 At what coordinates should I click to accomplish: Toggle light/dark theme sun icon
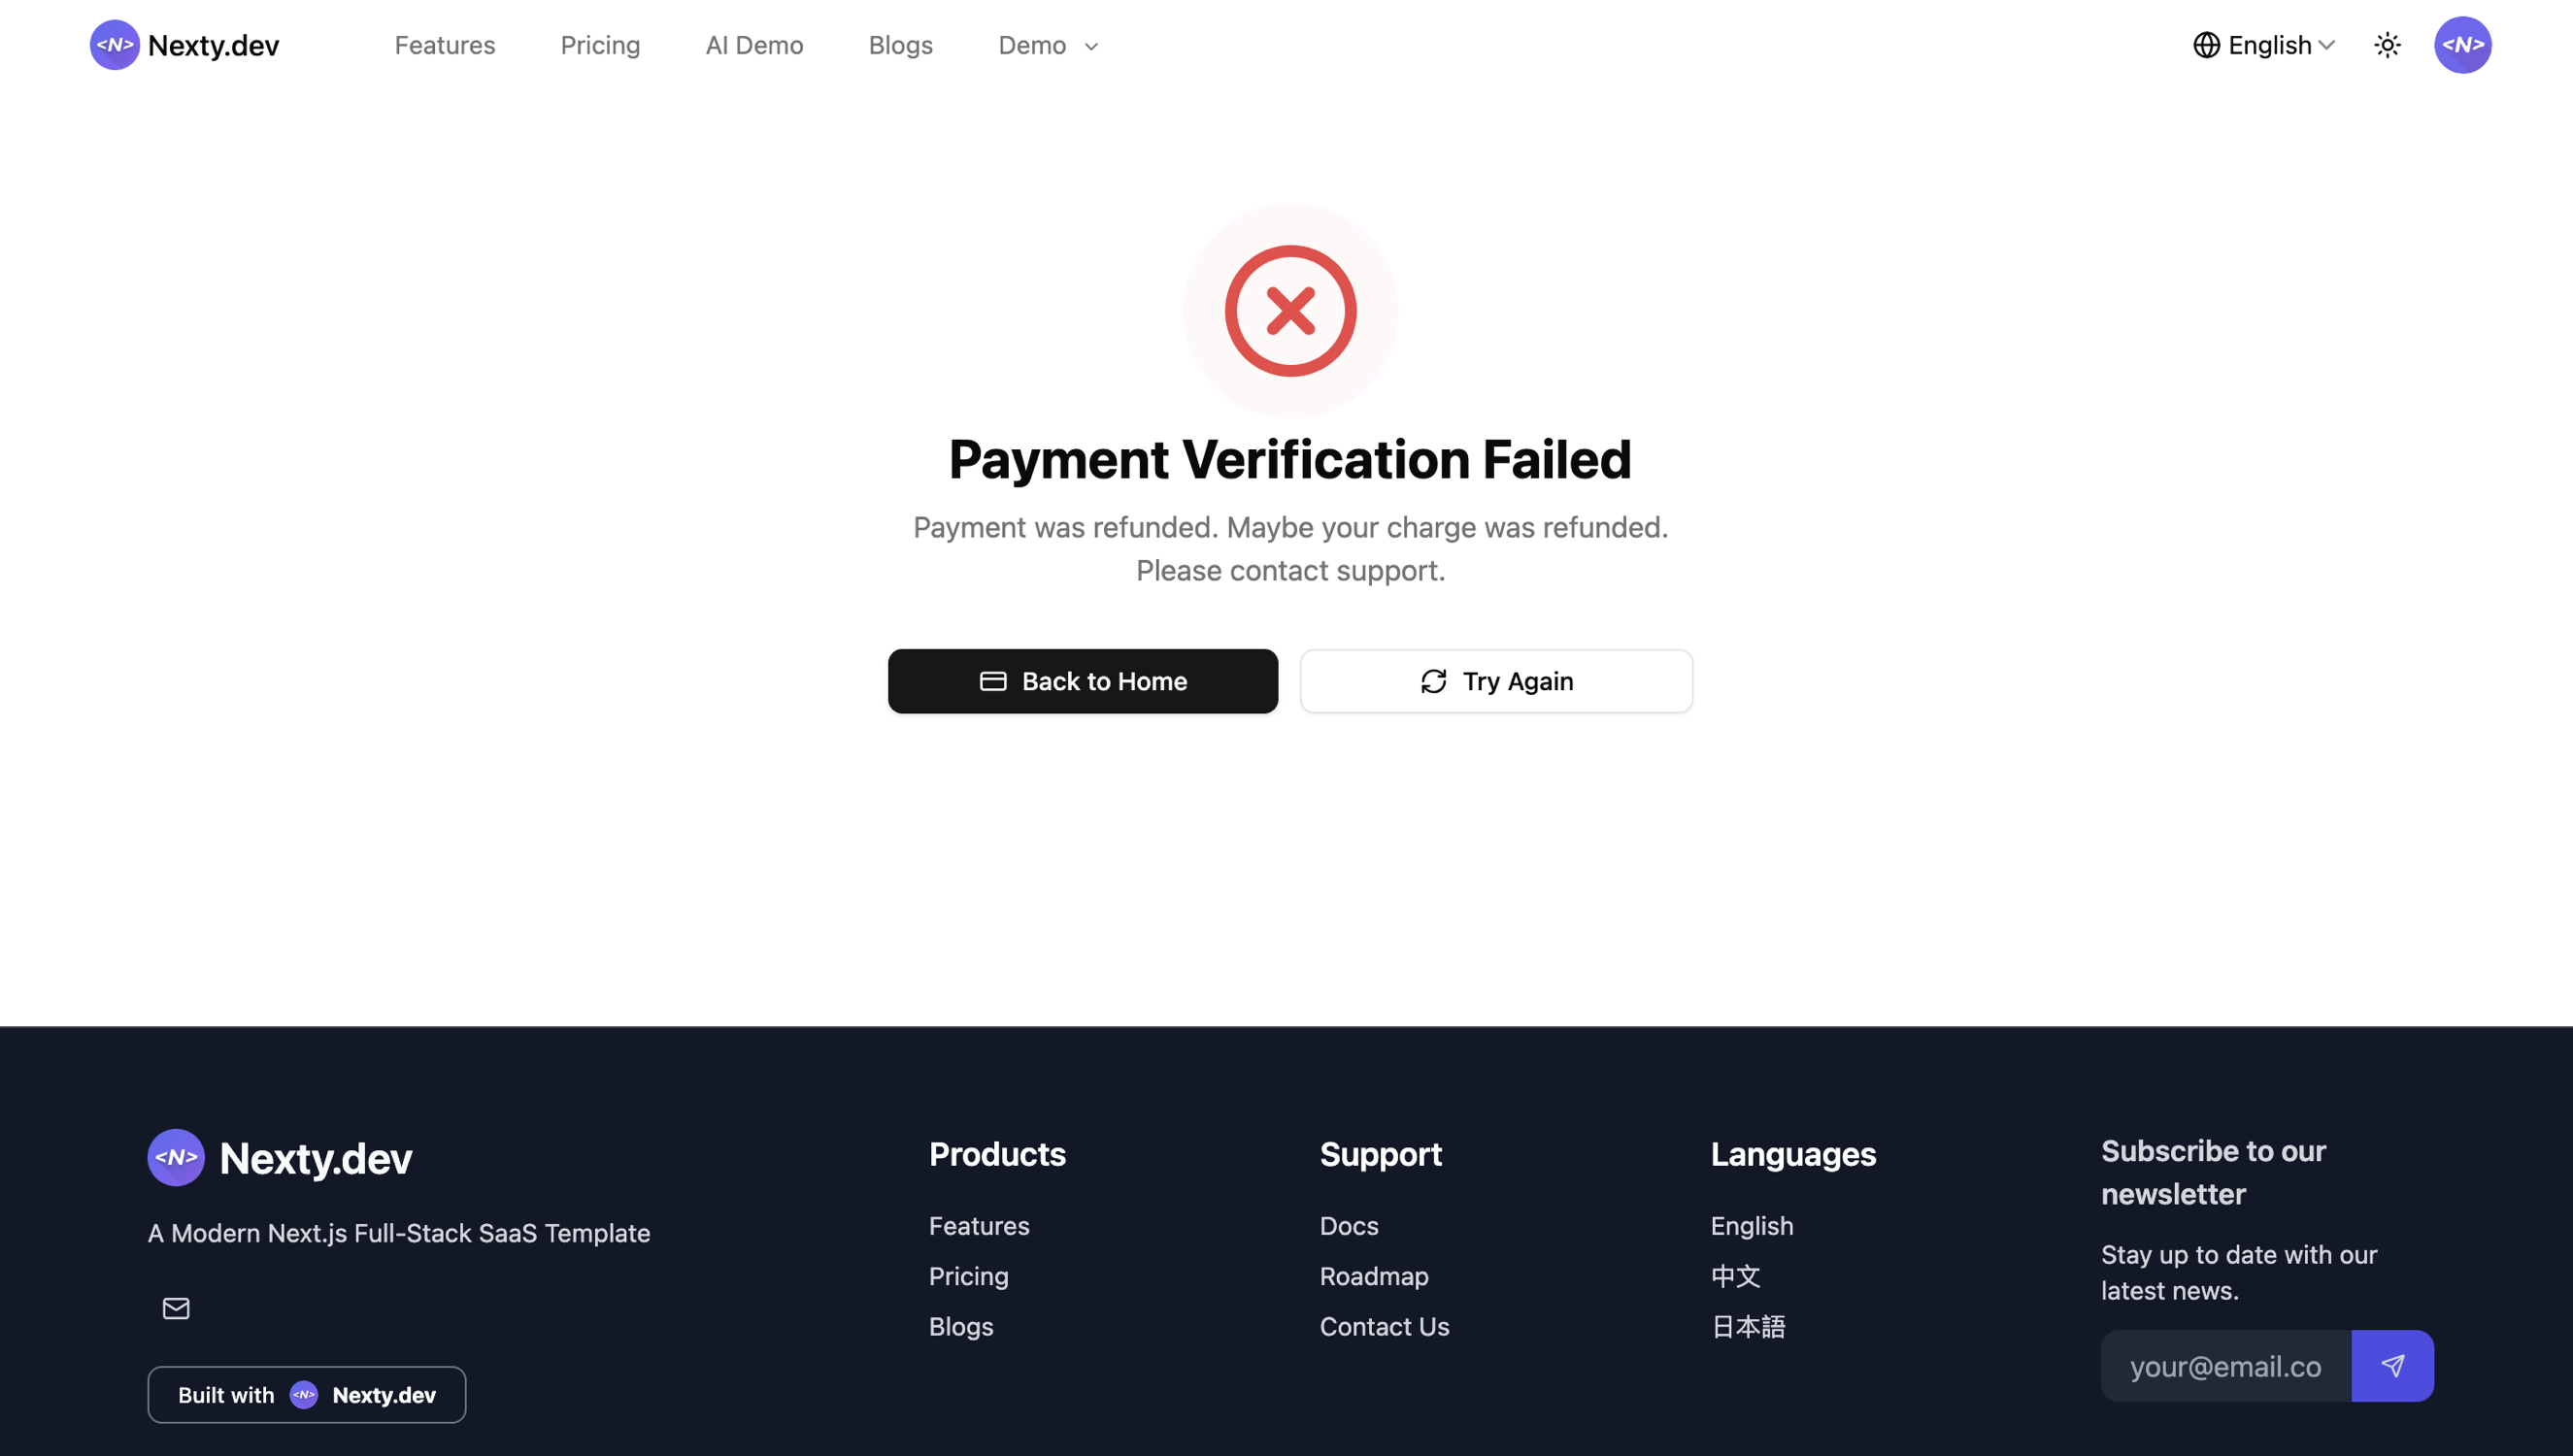tap(2387, 45)
